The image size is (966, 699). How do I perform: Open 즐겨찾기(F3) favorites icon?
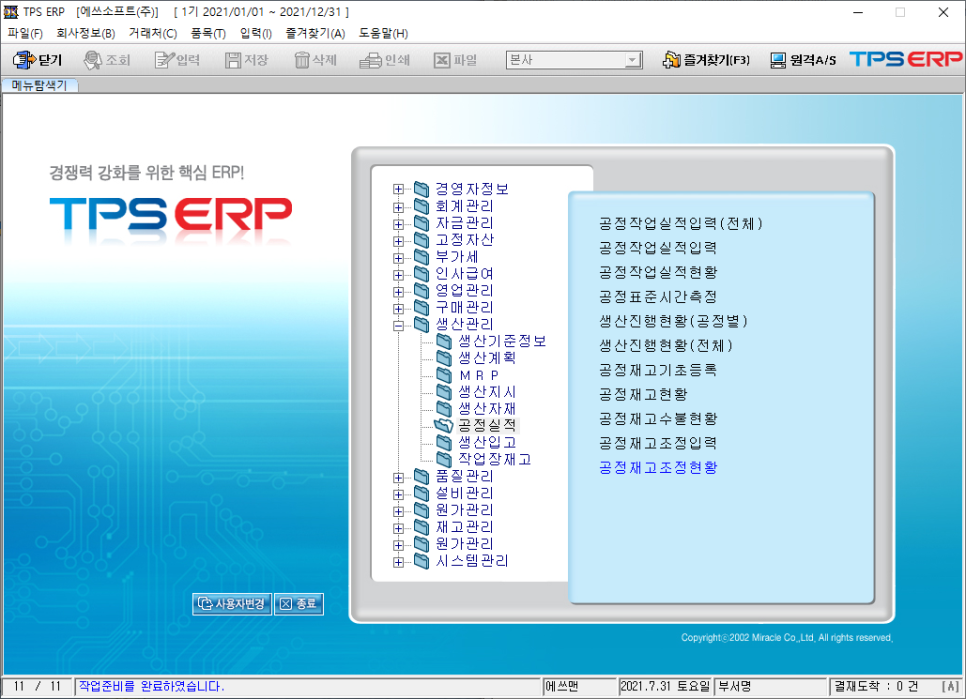[x=671, y=60]
